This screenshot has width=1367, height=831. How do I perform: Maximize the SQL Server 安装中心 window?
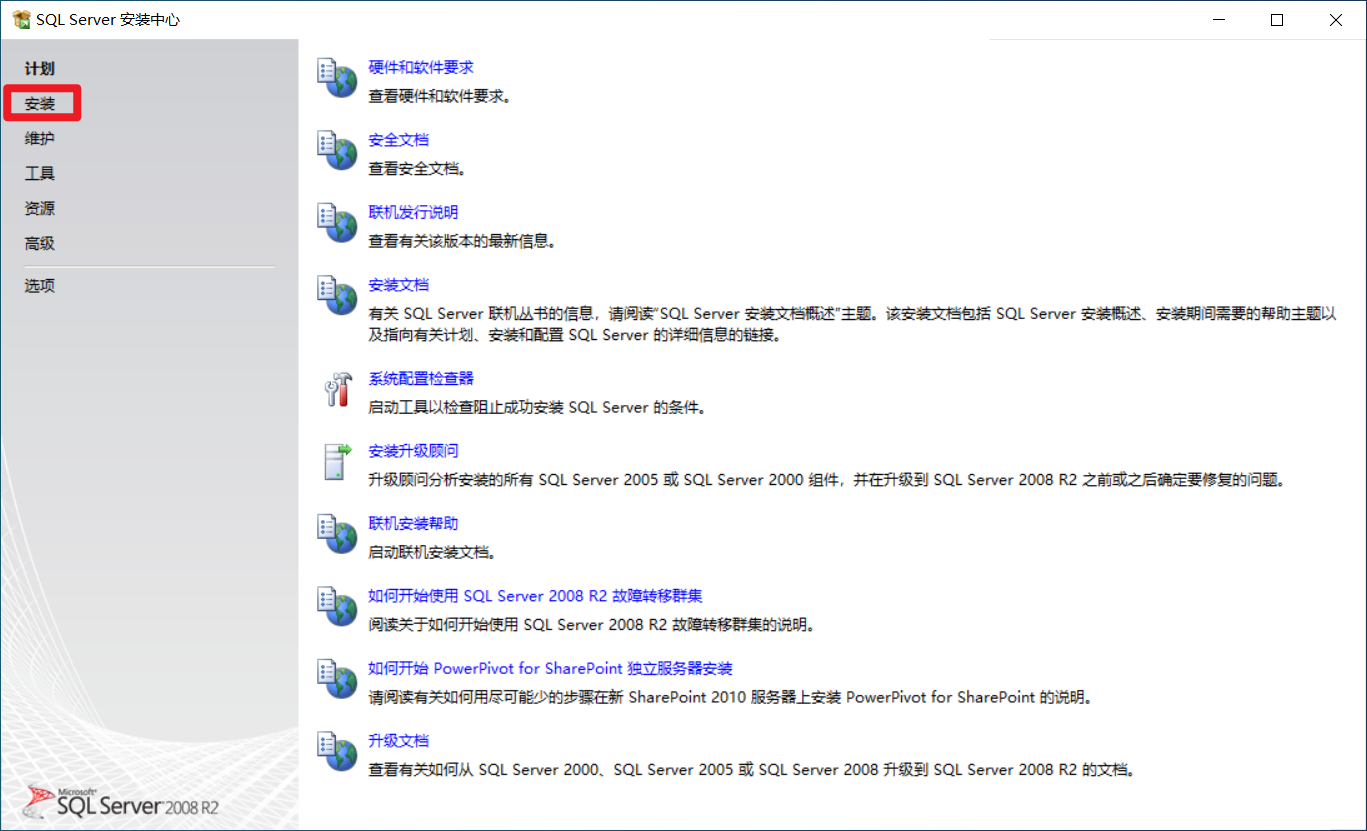1277,20
